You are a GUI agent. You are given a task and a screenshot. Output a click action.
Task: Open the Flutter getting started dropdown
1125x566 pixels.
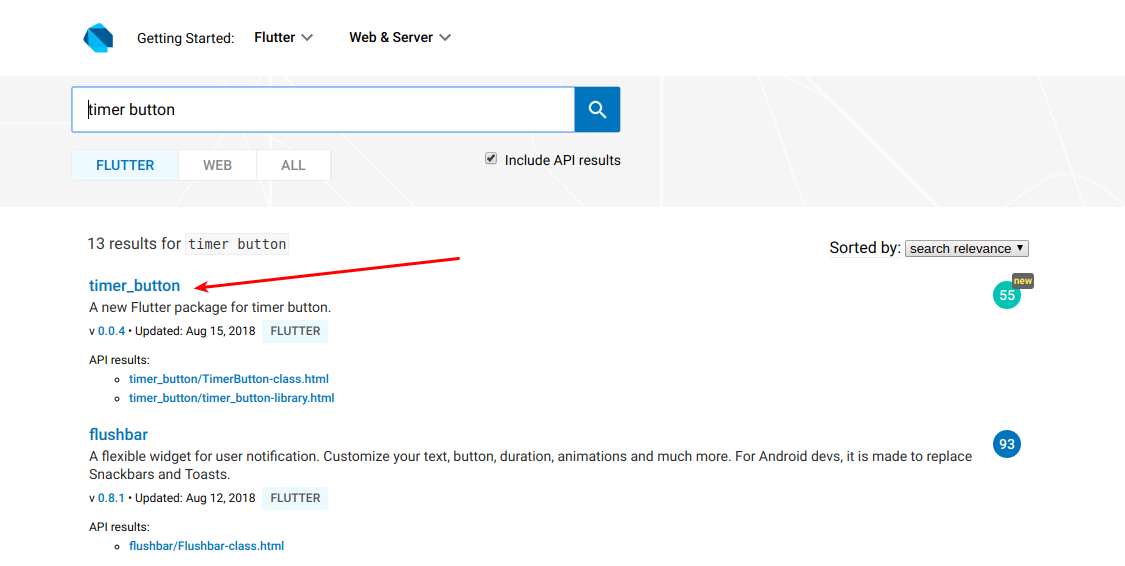pyautogui.click(x=283, y=38)
